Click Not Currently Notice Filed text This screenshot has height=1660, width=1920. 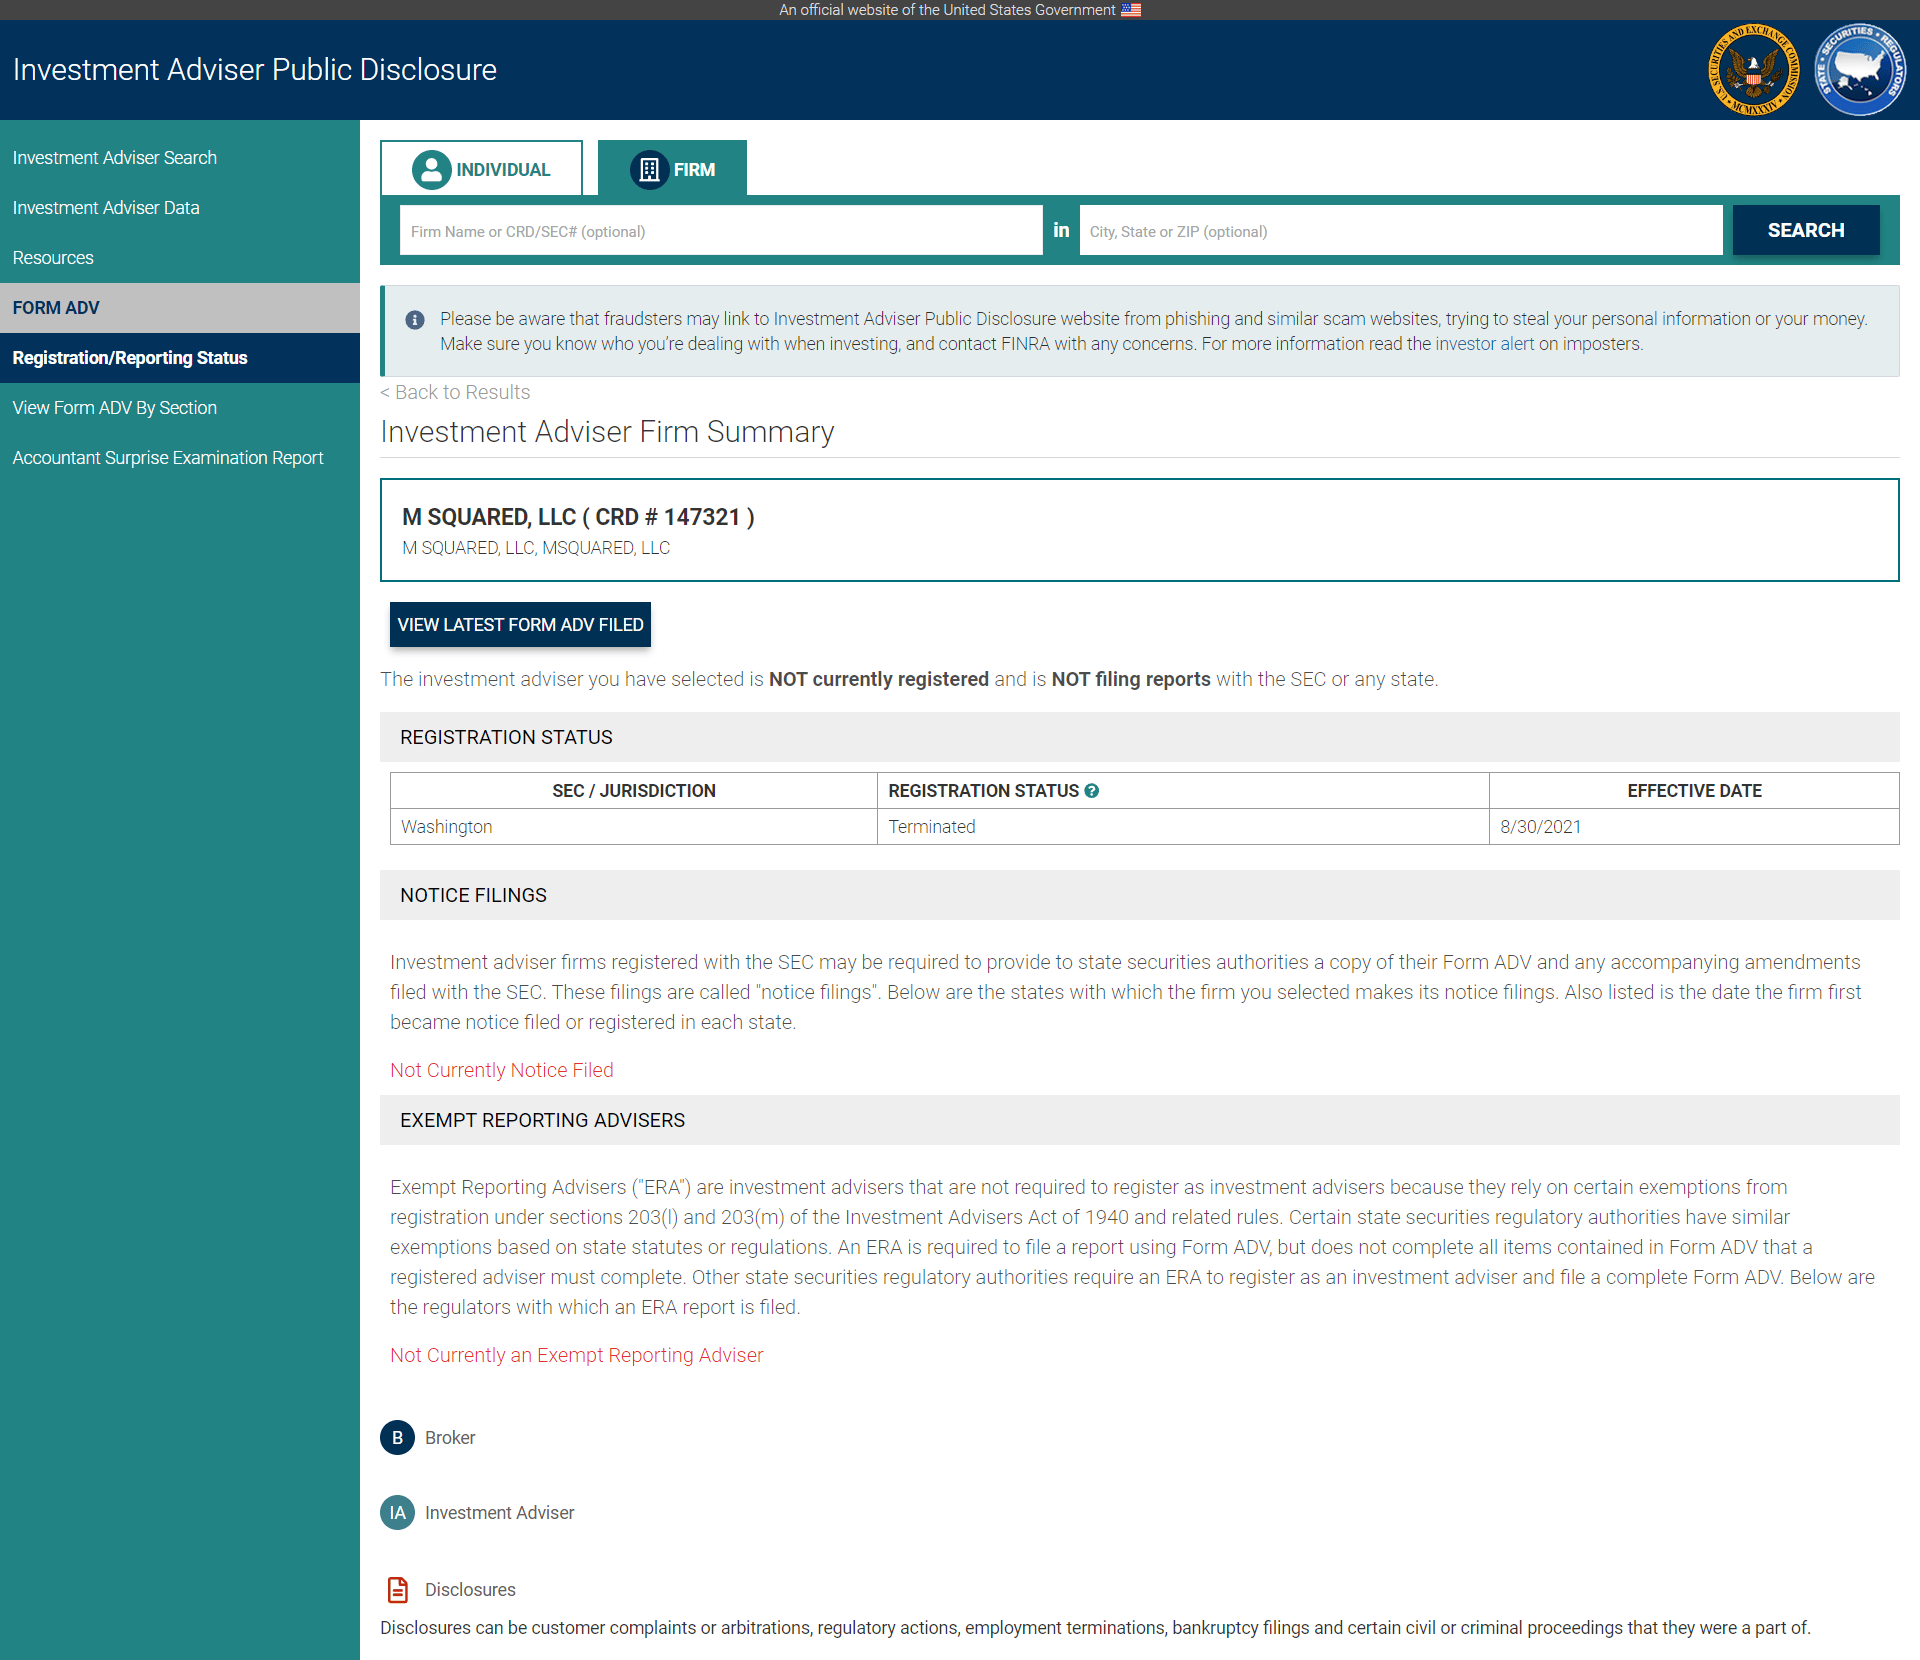point(502,1070)
